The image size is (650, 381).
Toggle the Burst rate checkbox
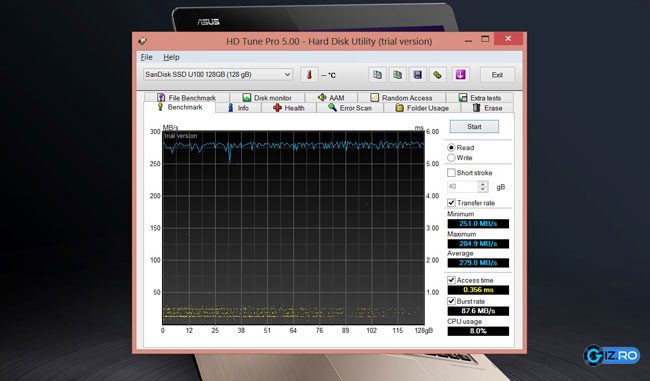pyautogui.click(x=451, y=301)
